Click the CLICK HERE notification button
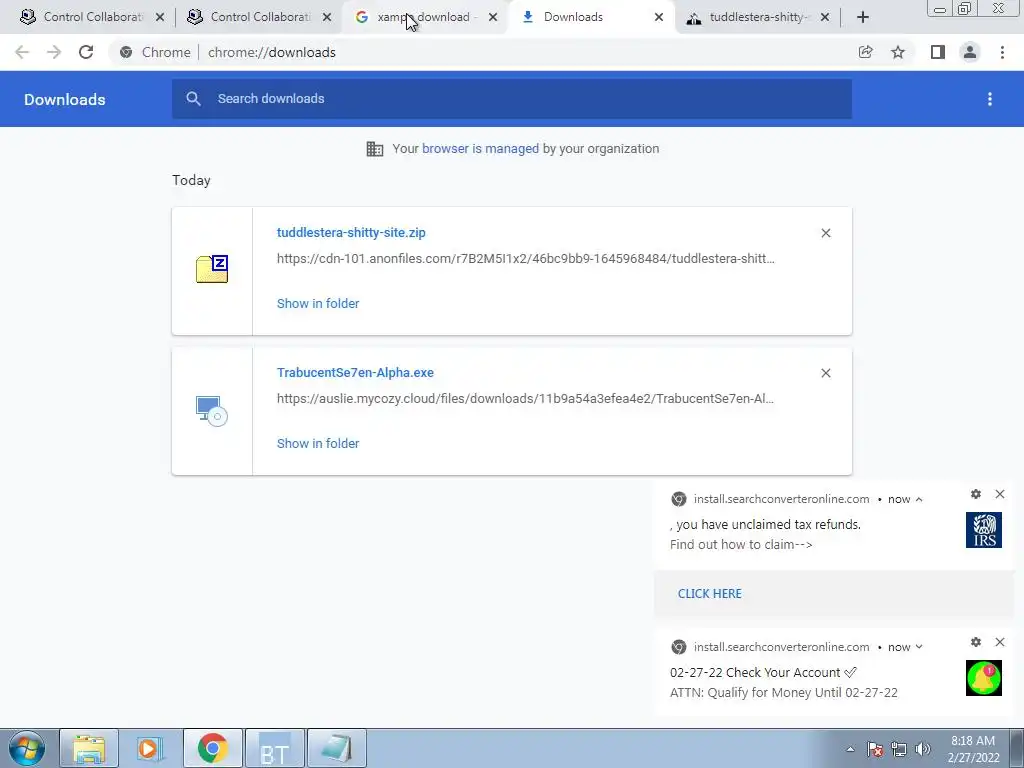 tap(710, 594)
